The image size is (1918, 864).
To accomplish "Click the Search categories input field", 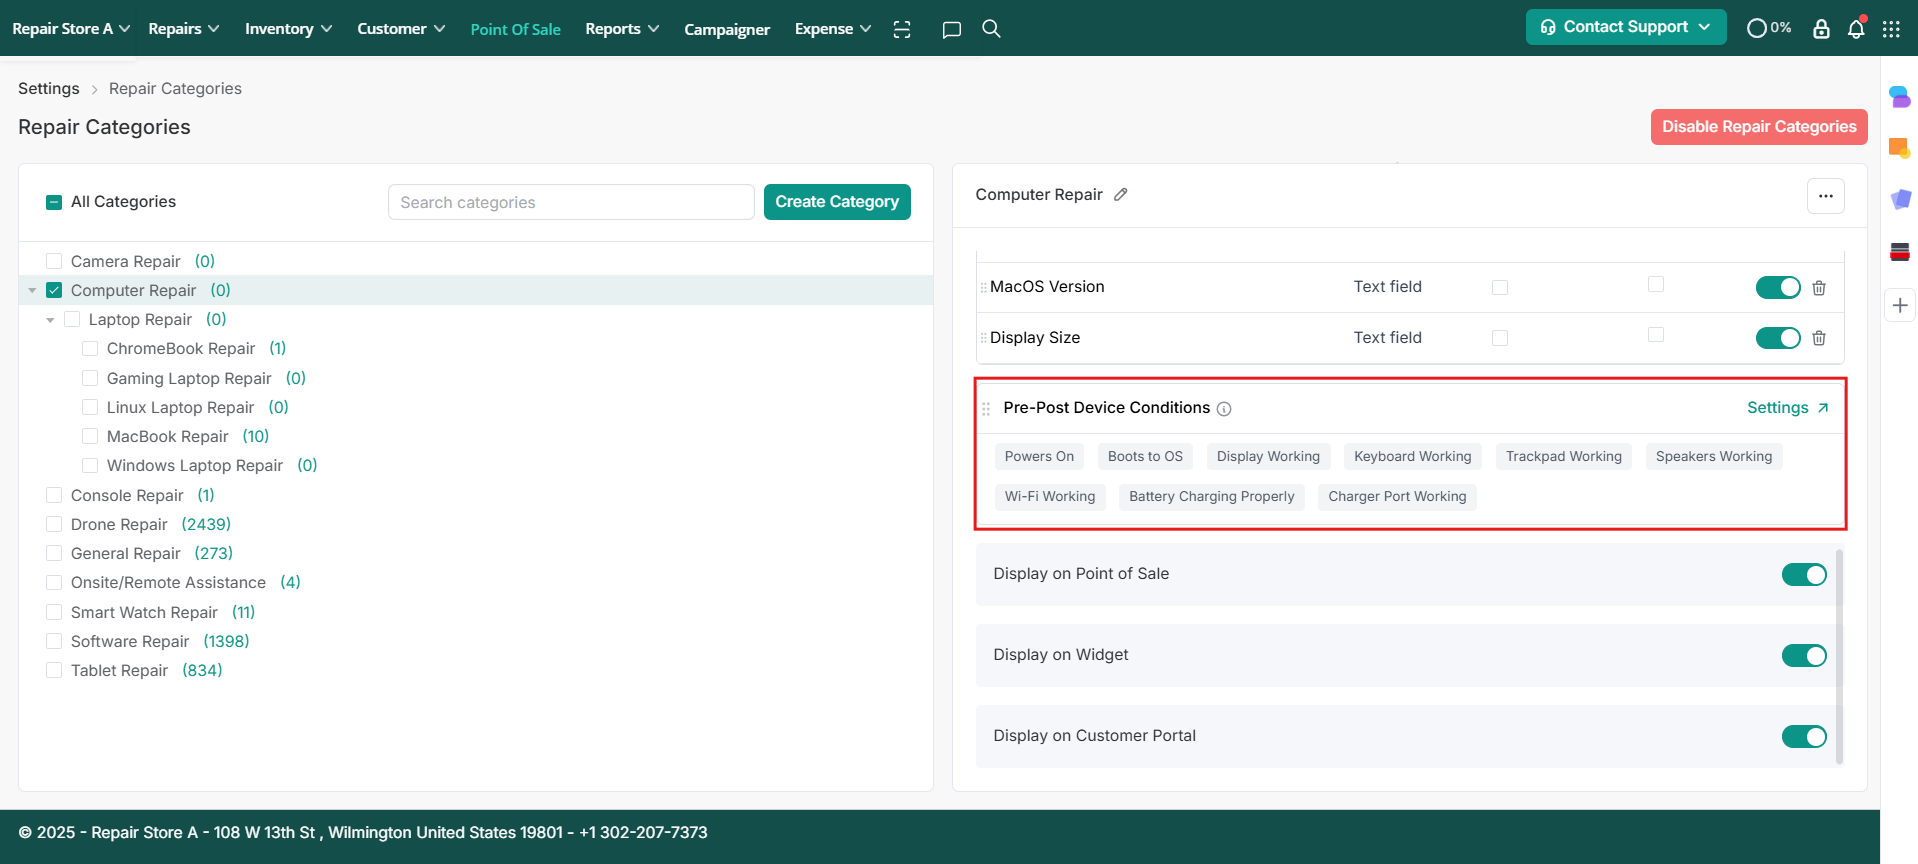I will coord(570,202).
